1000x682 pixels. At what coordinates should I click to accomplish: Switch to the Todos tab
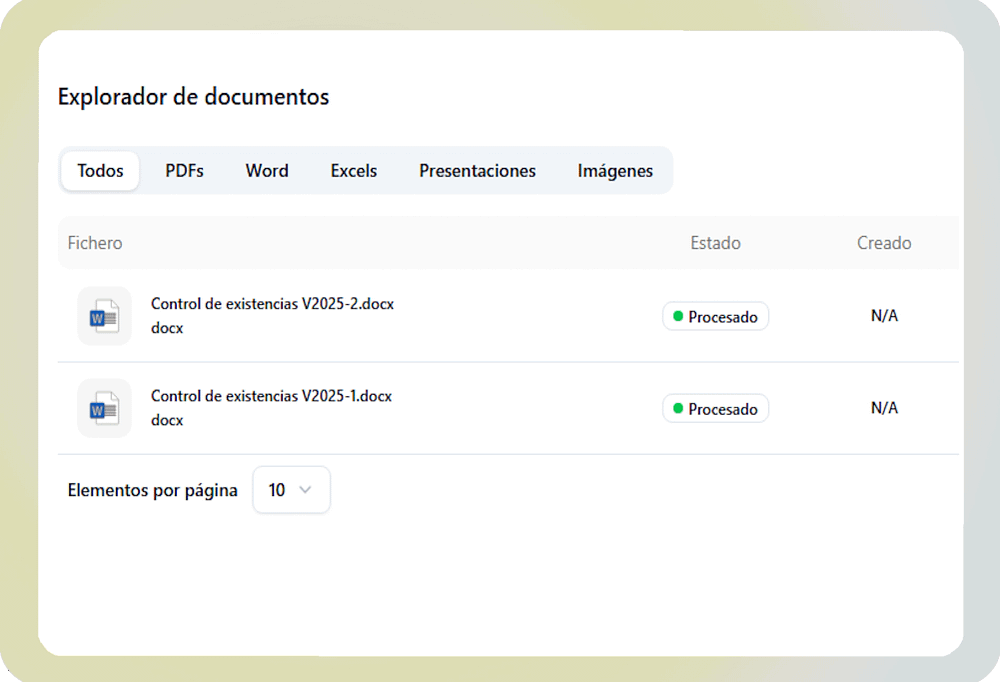tap(100, 171)
